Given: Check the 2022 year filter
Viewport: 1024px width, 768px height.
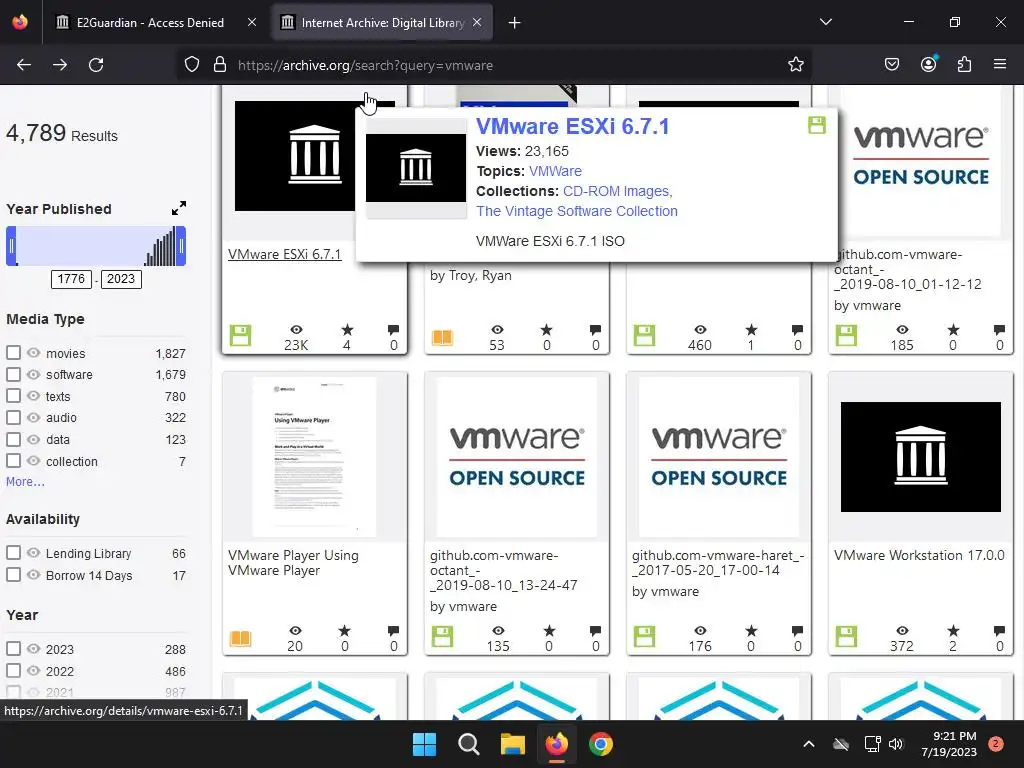Looking at the screenshot, I should pos(13,670).
